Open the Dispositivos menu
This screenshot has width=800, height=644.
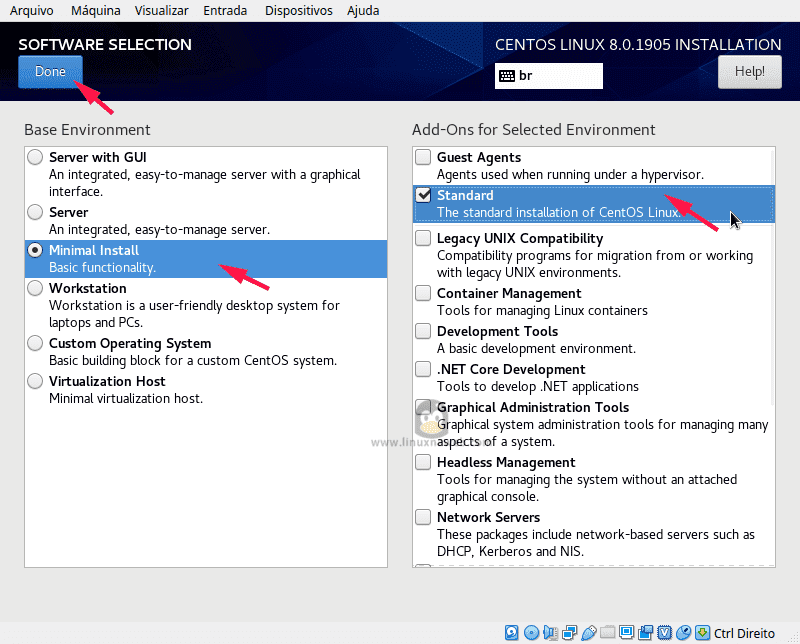pos(298,10)
